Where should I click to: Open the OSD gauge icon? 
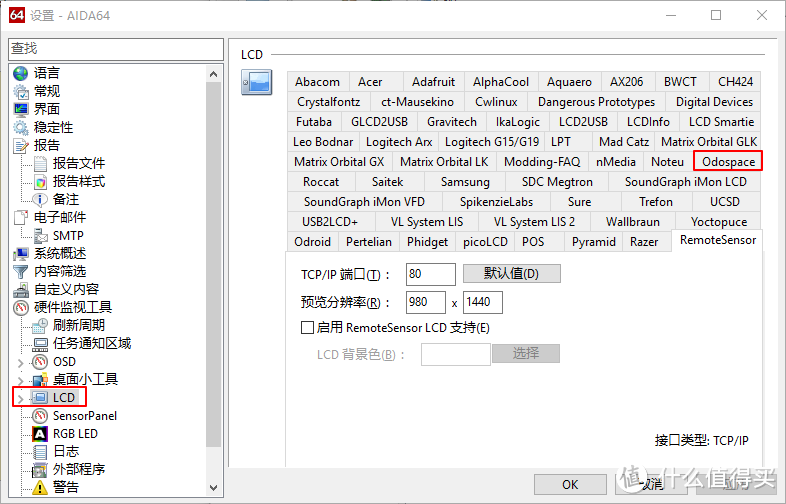click(40, 362)
